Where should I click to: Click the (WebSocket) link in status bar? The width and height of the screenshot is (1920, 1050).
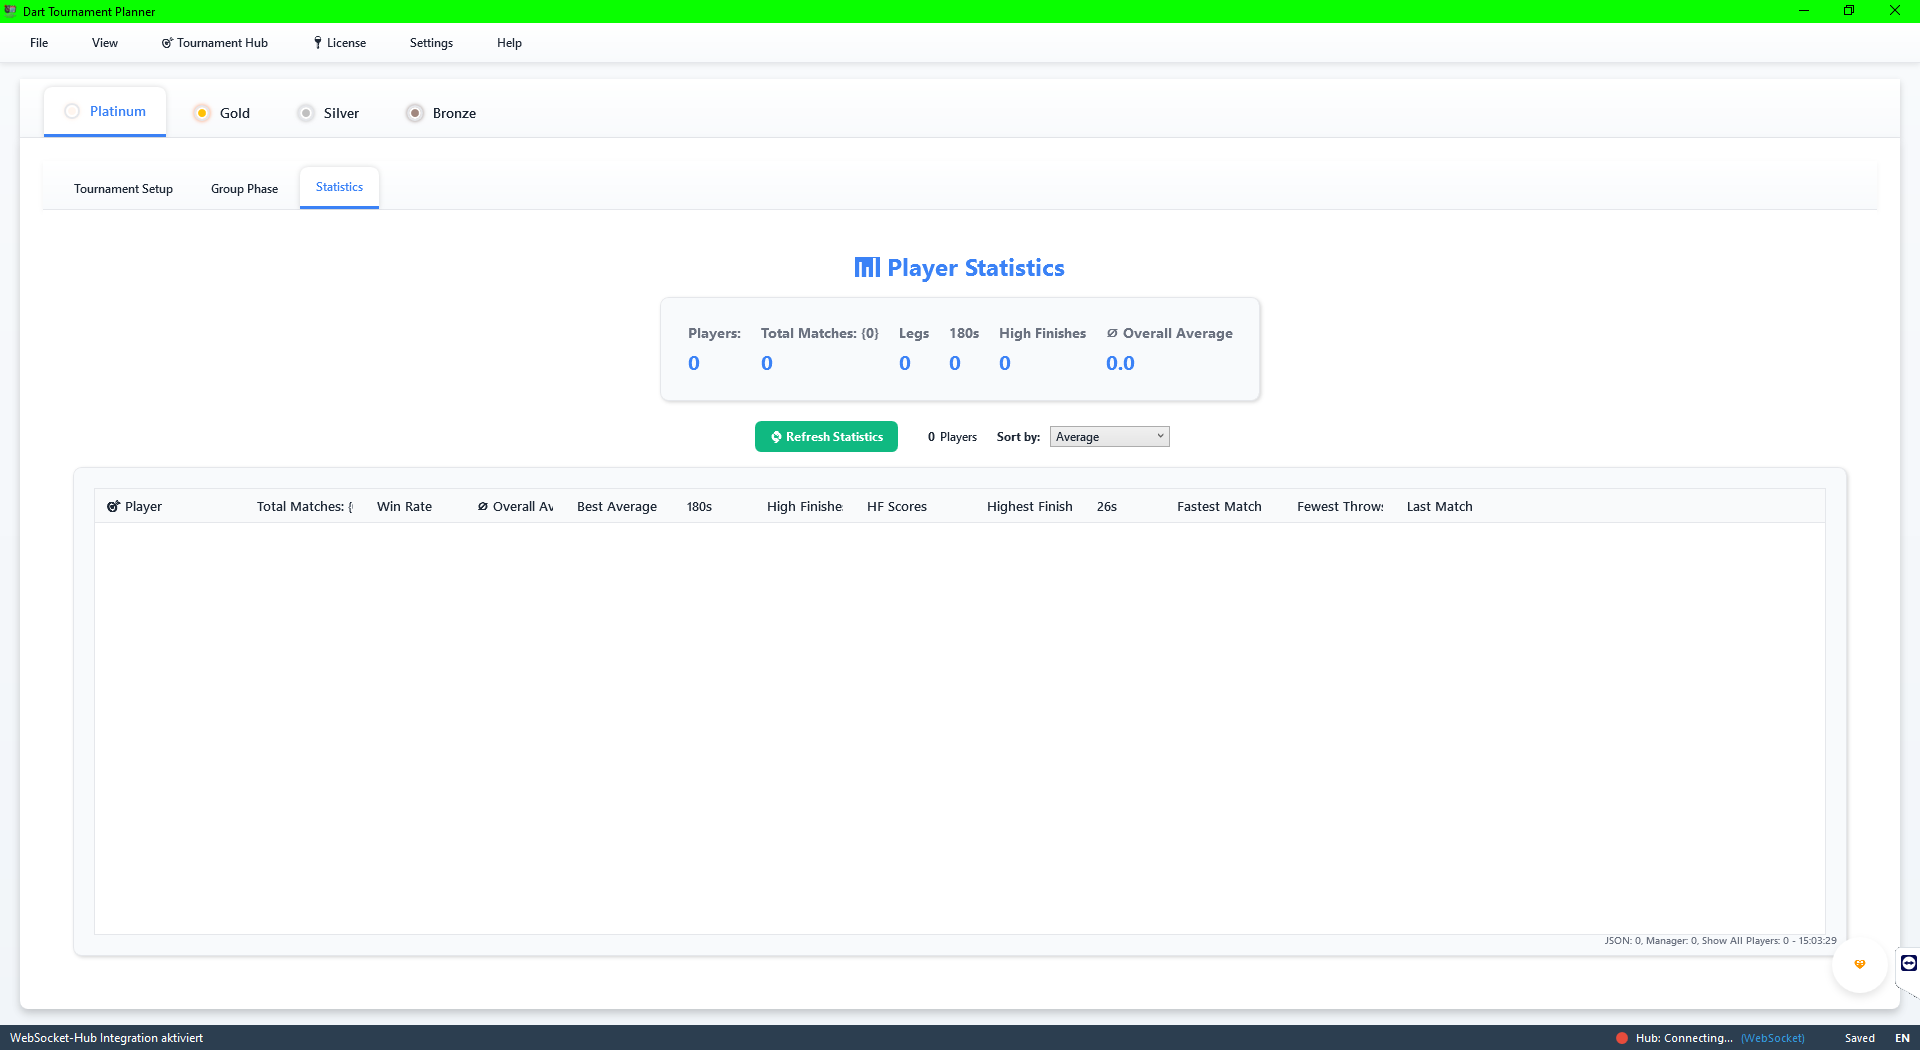click(1772, 1038)
